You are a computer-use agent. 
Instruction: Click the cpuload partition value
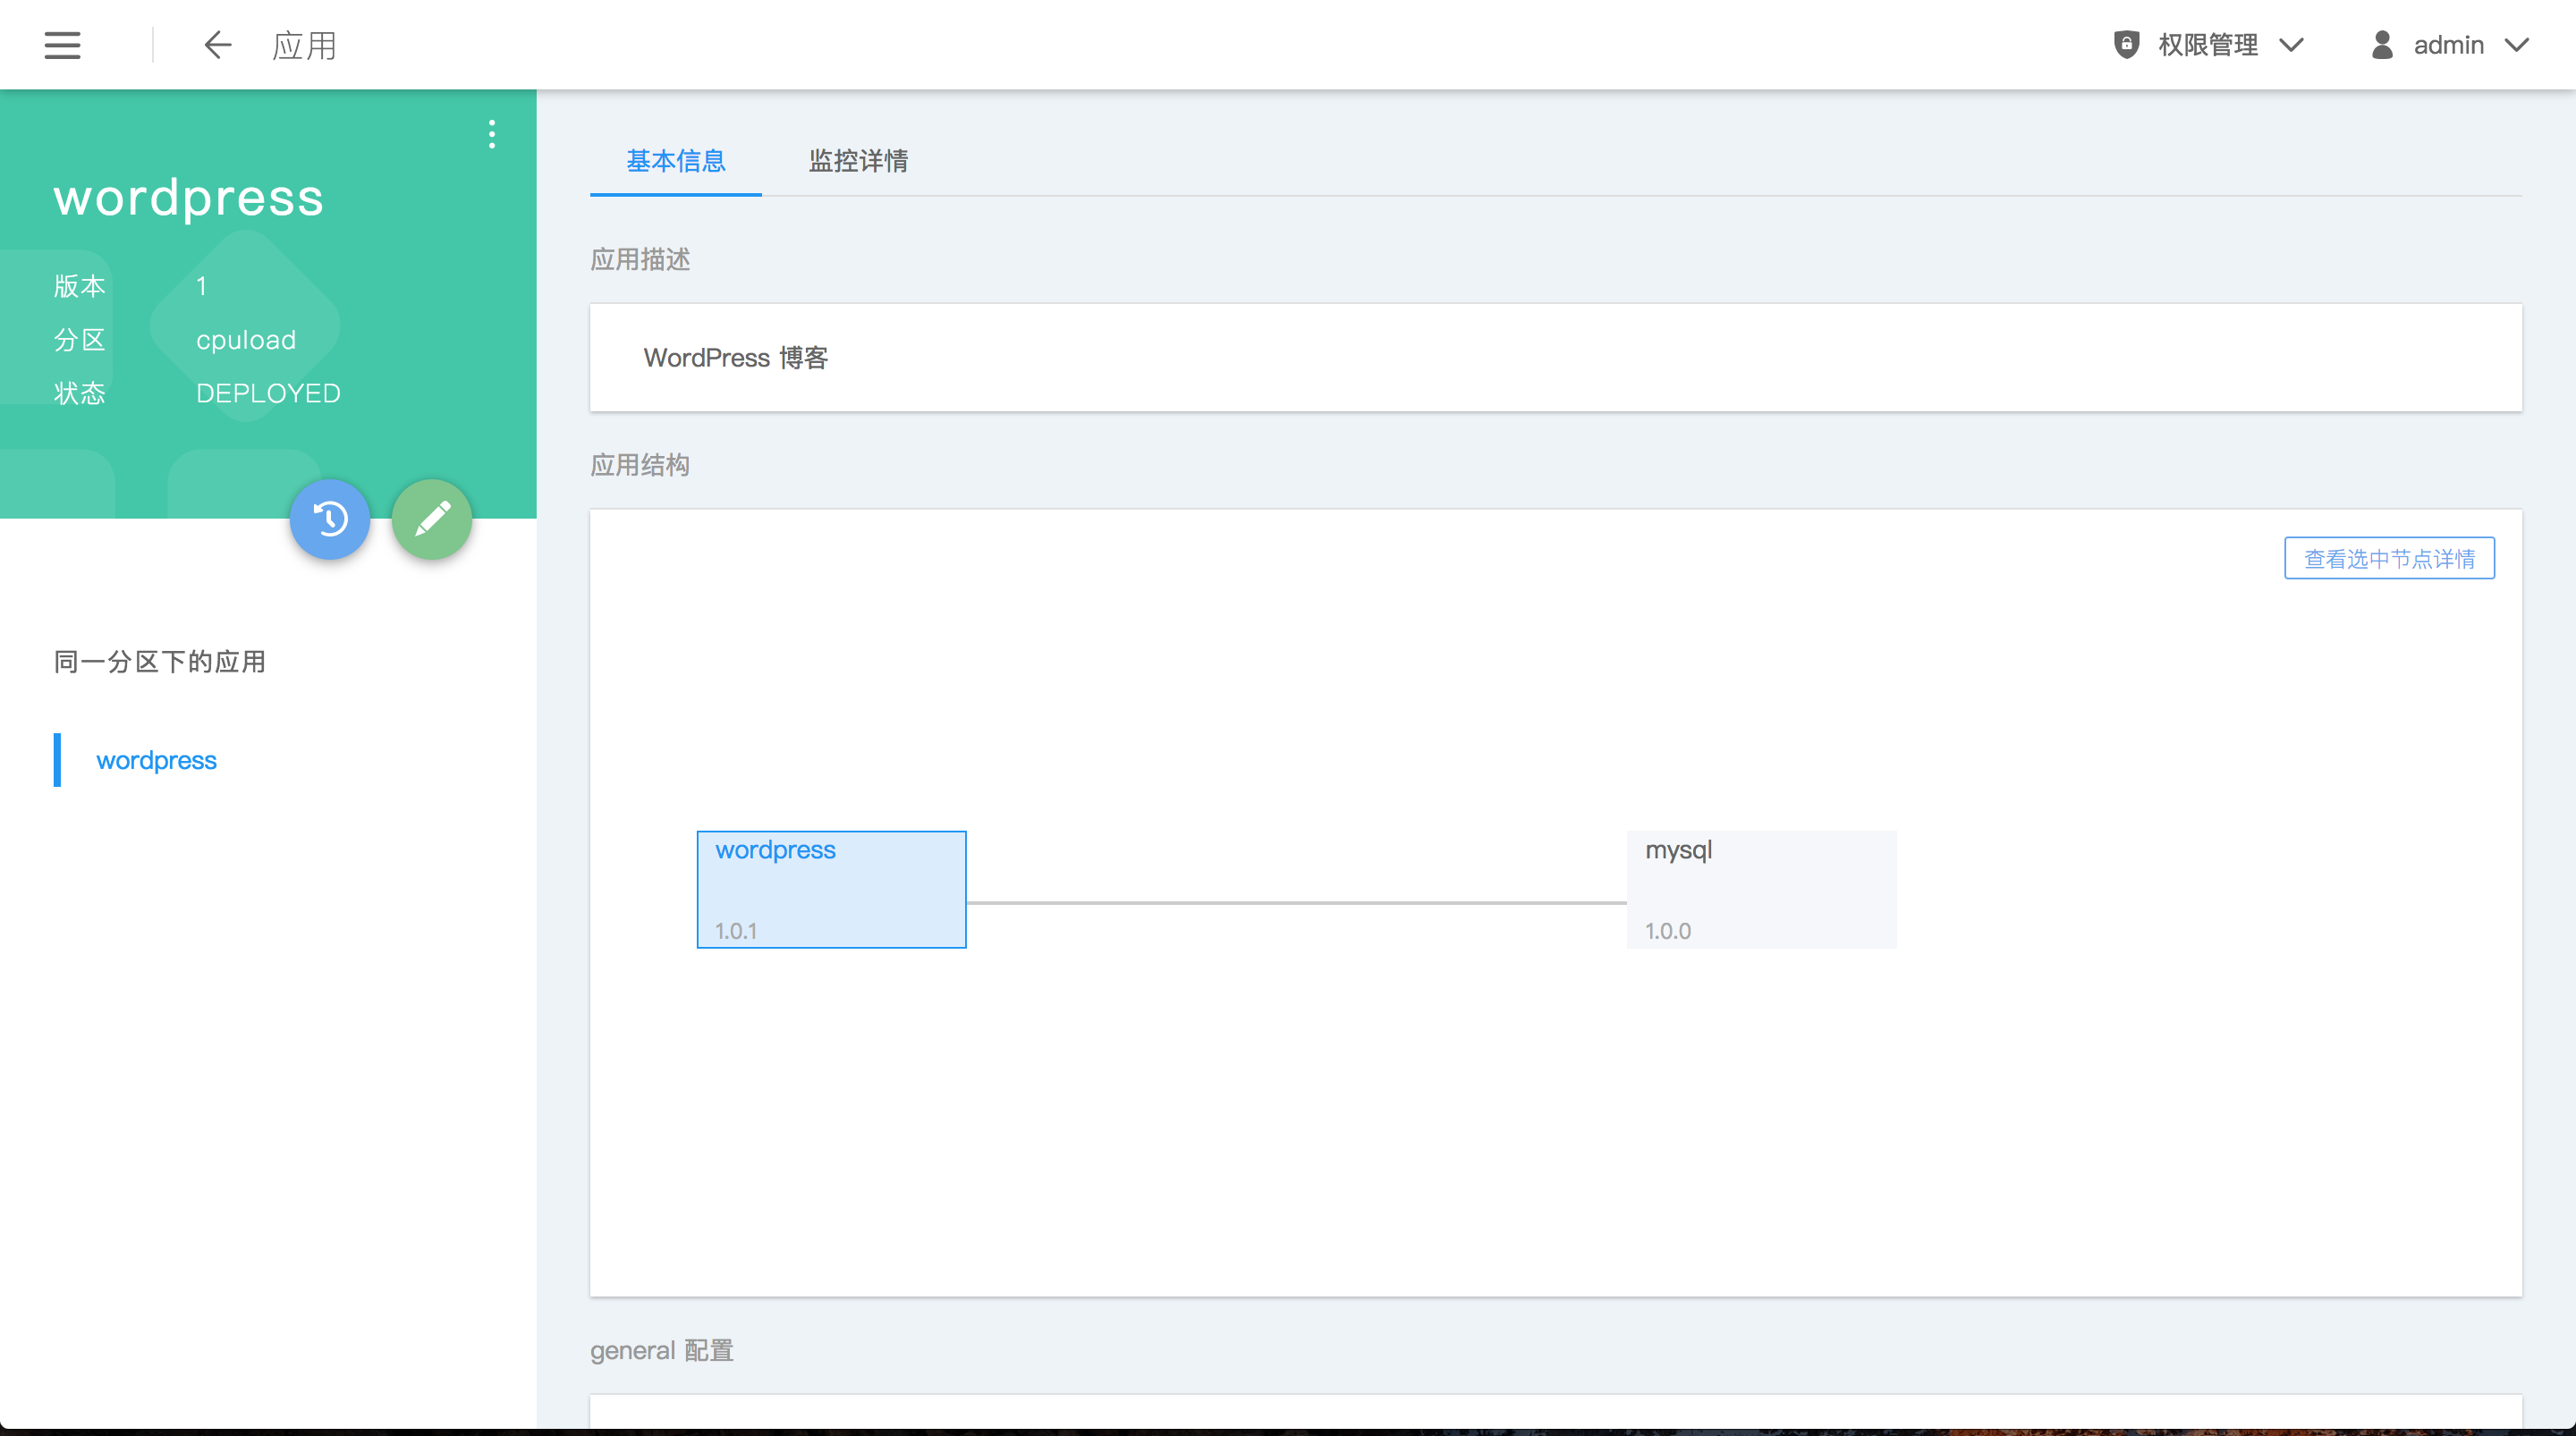(x=246, y=340)
